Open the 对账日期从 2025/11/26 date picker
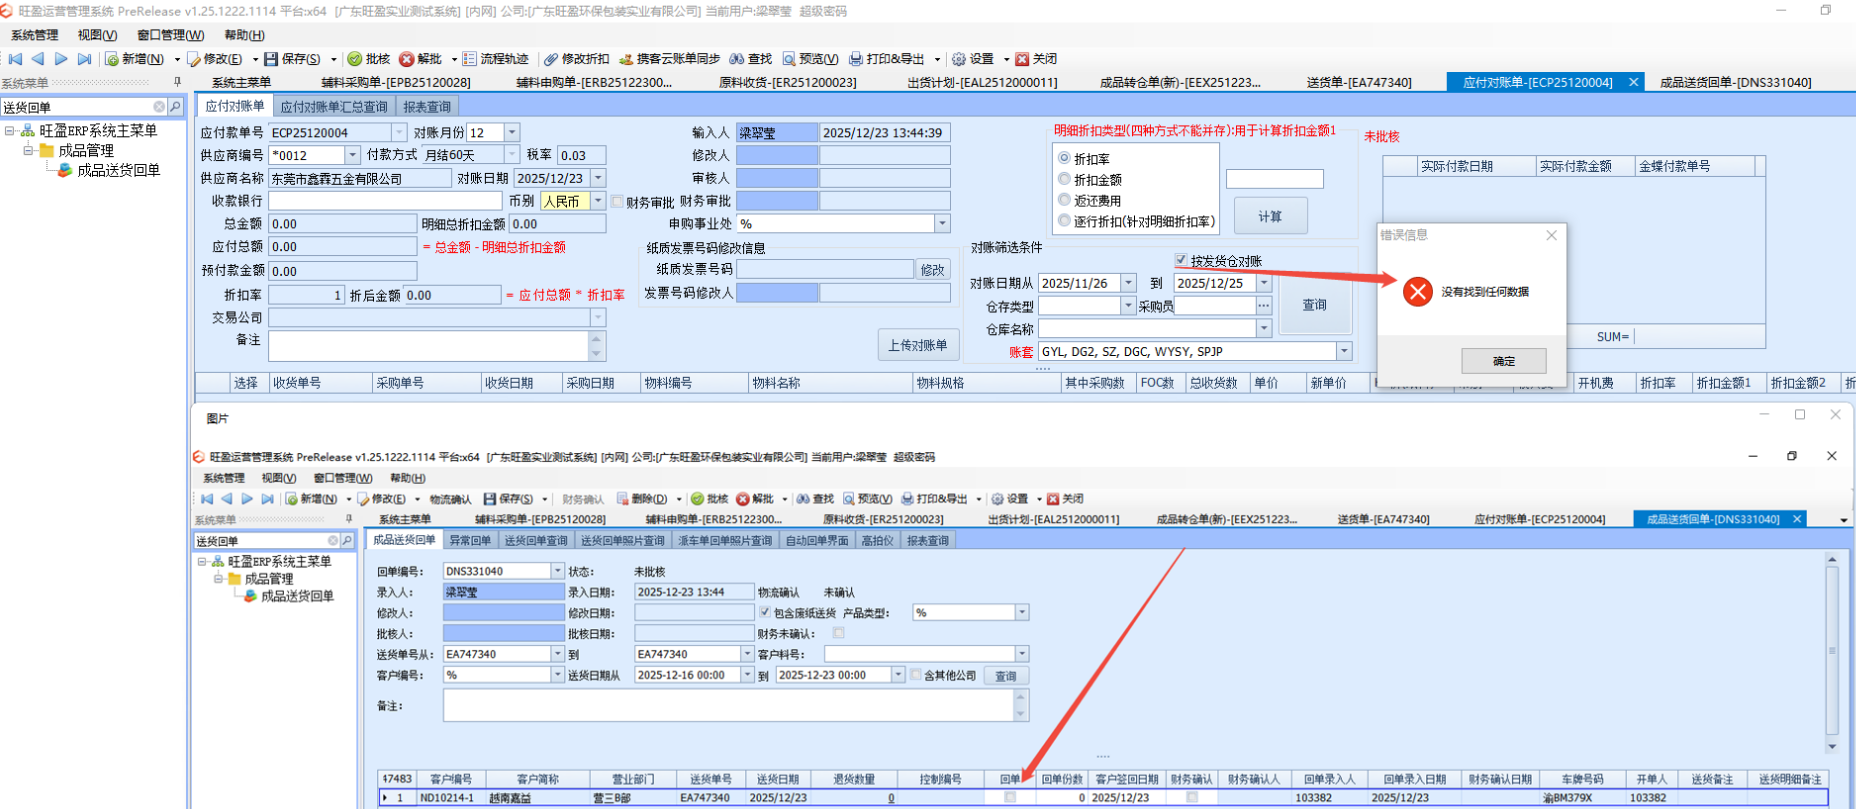The image size is (1856, 809). (1128, 283)
